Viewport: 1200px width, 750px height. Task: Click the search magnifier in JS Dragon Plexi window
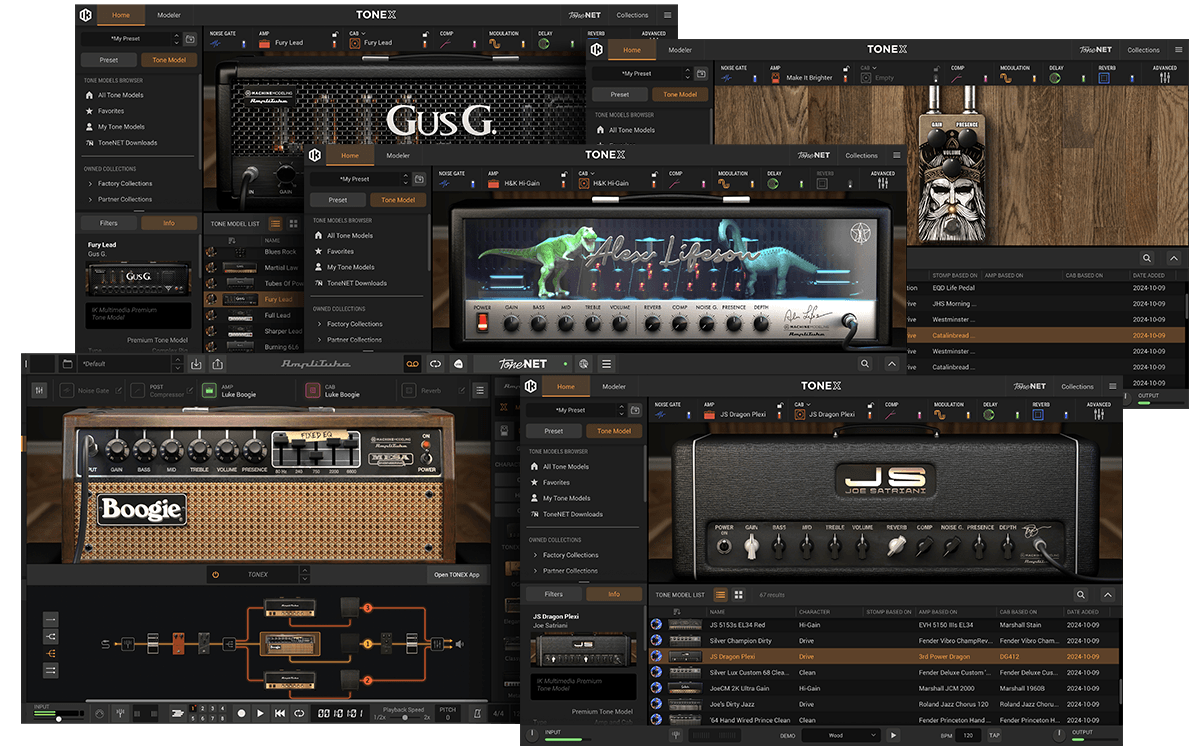1081,594
